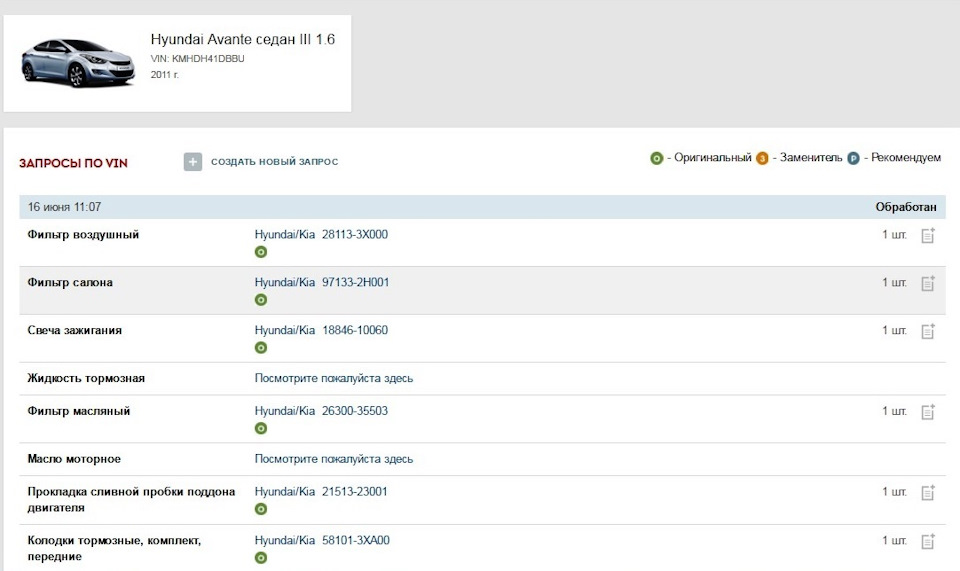
Task: Click the 'Масло моторное' row name
Action: point(74,459)
